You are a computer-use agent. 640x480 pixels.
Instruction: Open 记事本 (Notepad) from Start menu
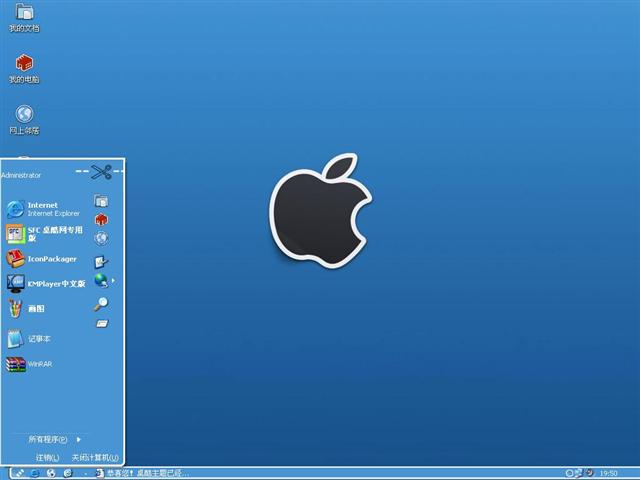coord(29,339)
